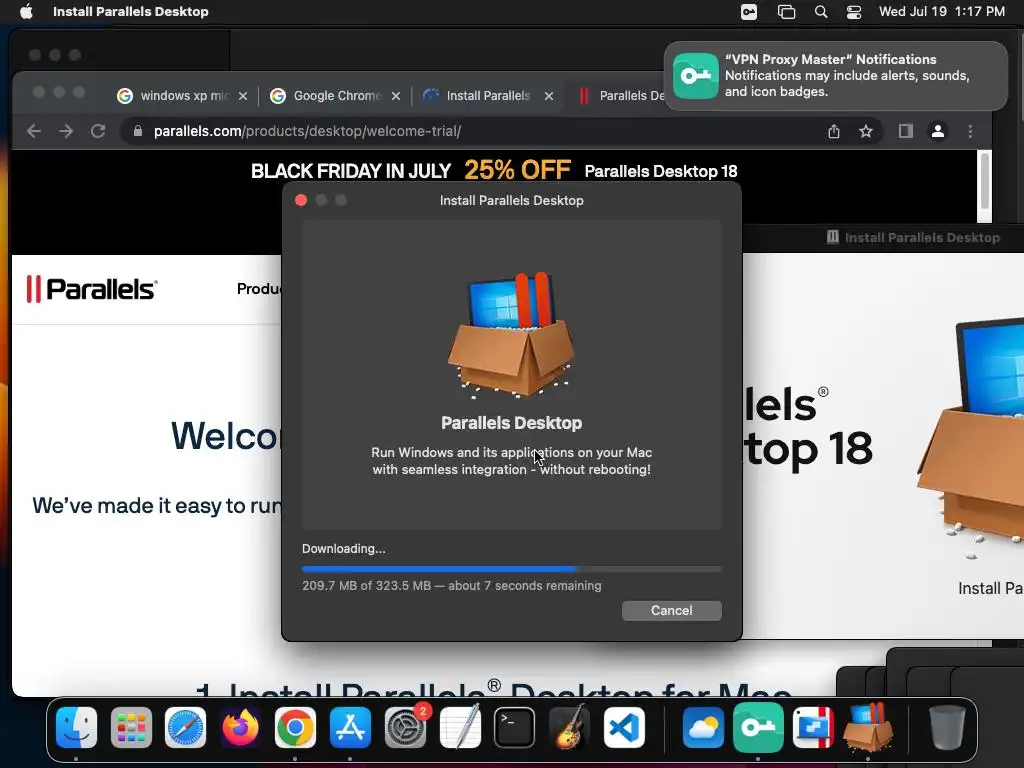This screenshot has width=1024, height=768.
Task: Click the 'Downloading...' status text
Action: coord(344,549)
